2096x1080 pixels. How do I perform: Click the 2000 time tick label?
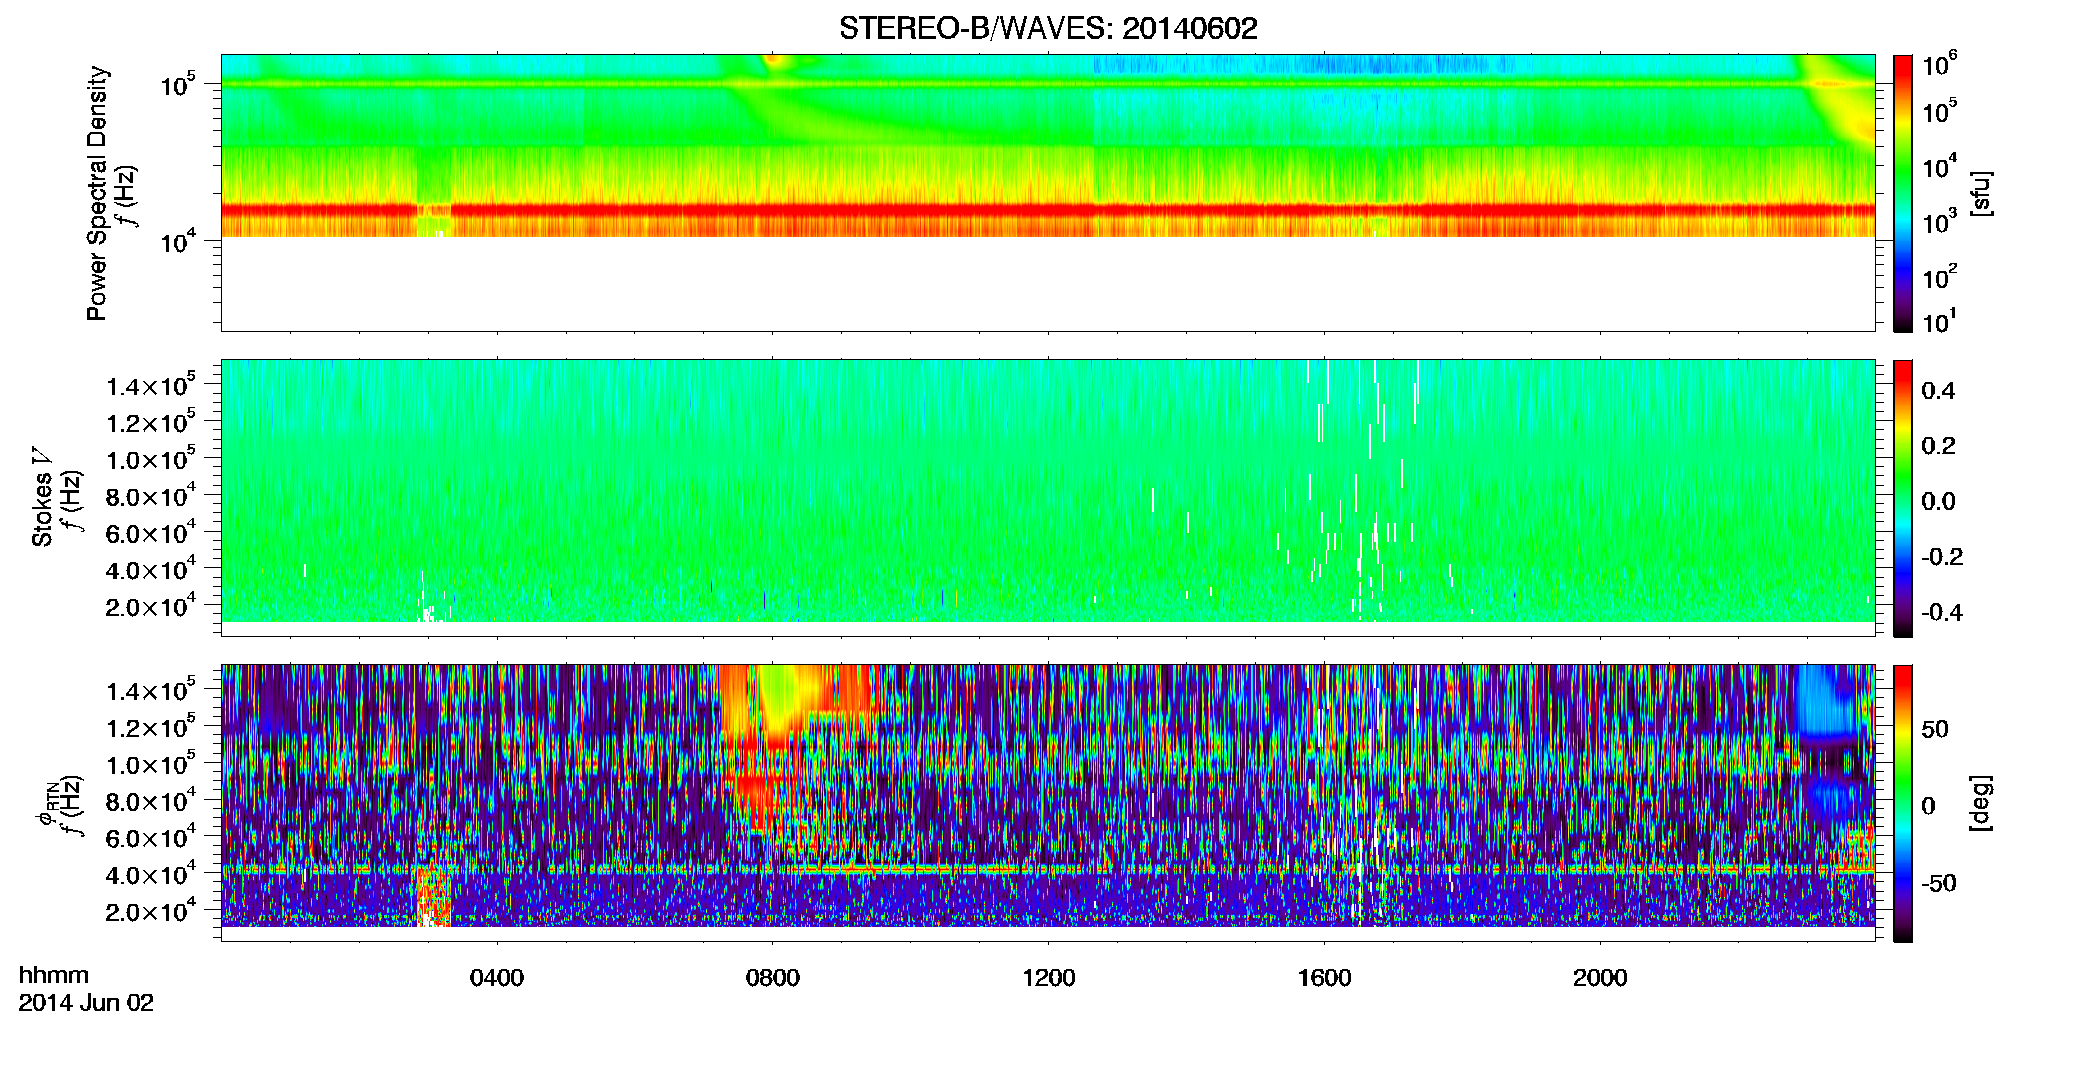[x=1600, y=977]
